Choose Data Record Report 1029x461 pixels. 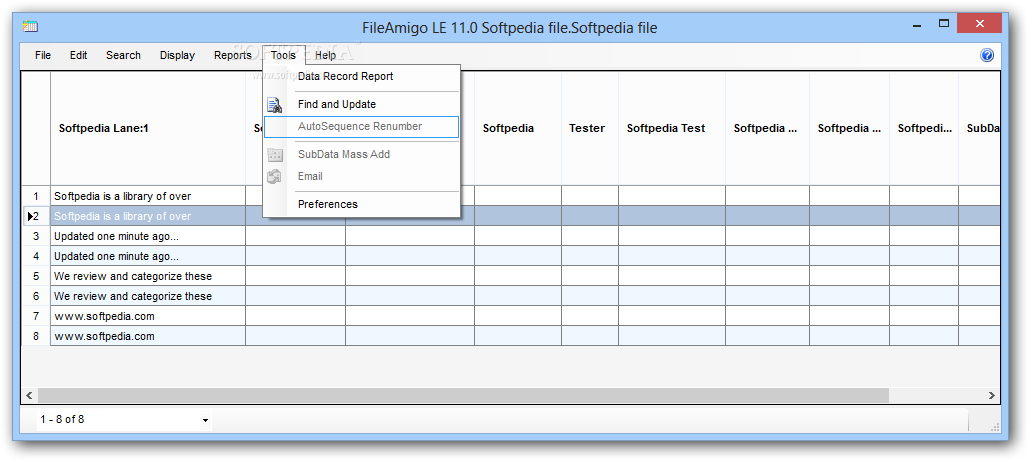click(x=362, y=76)
